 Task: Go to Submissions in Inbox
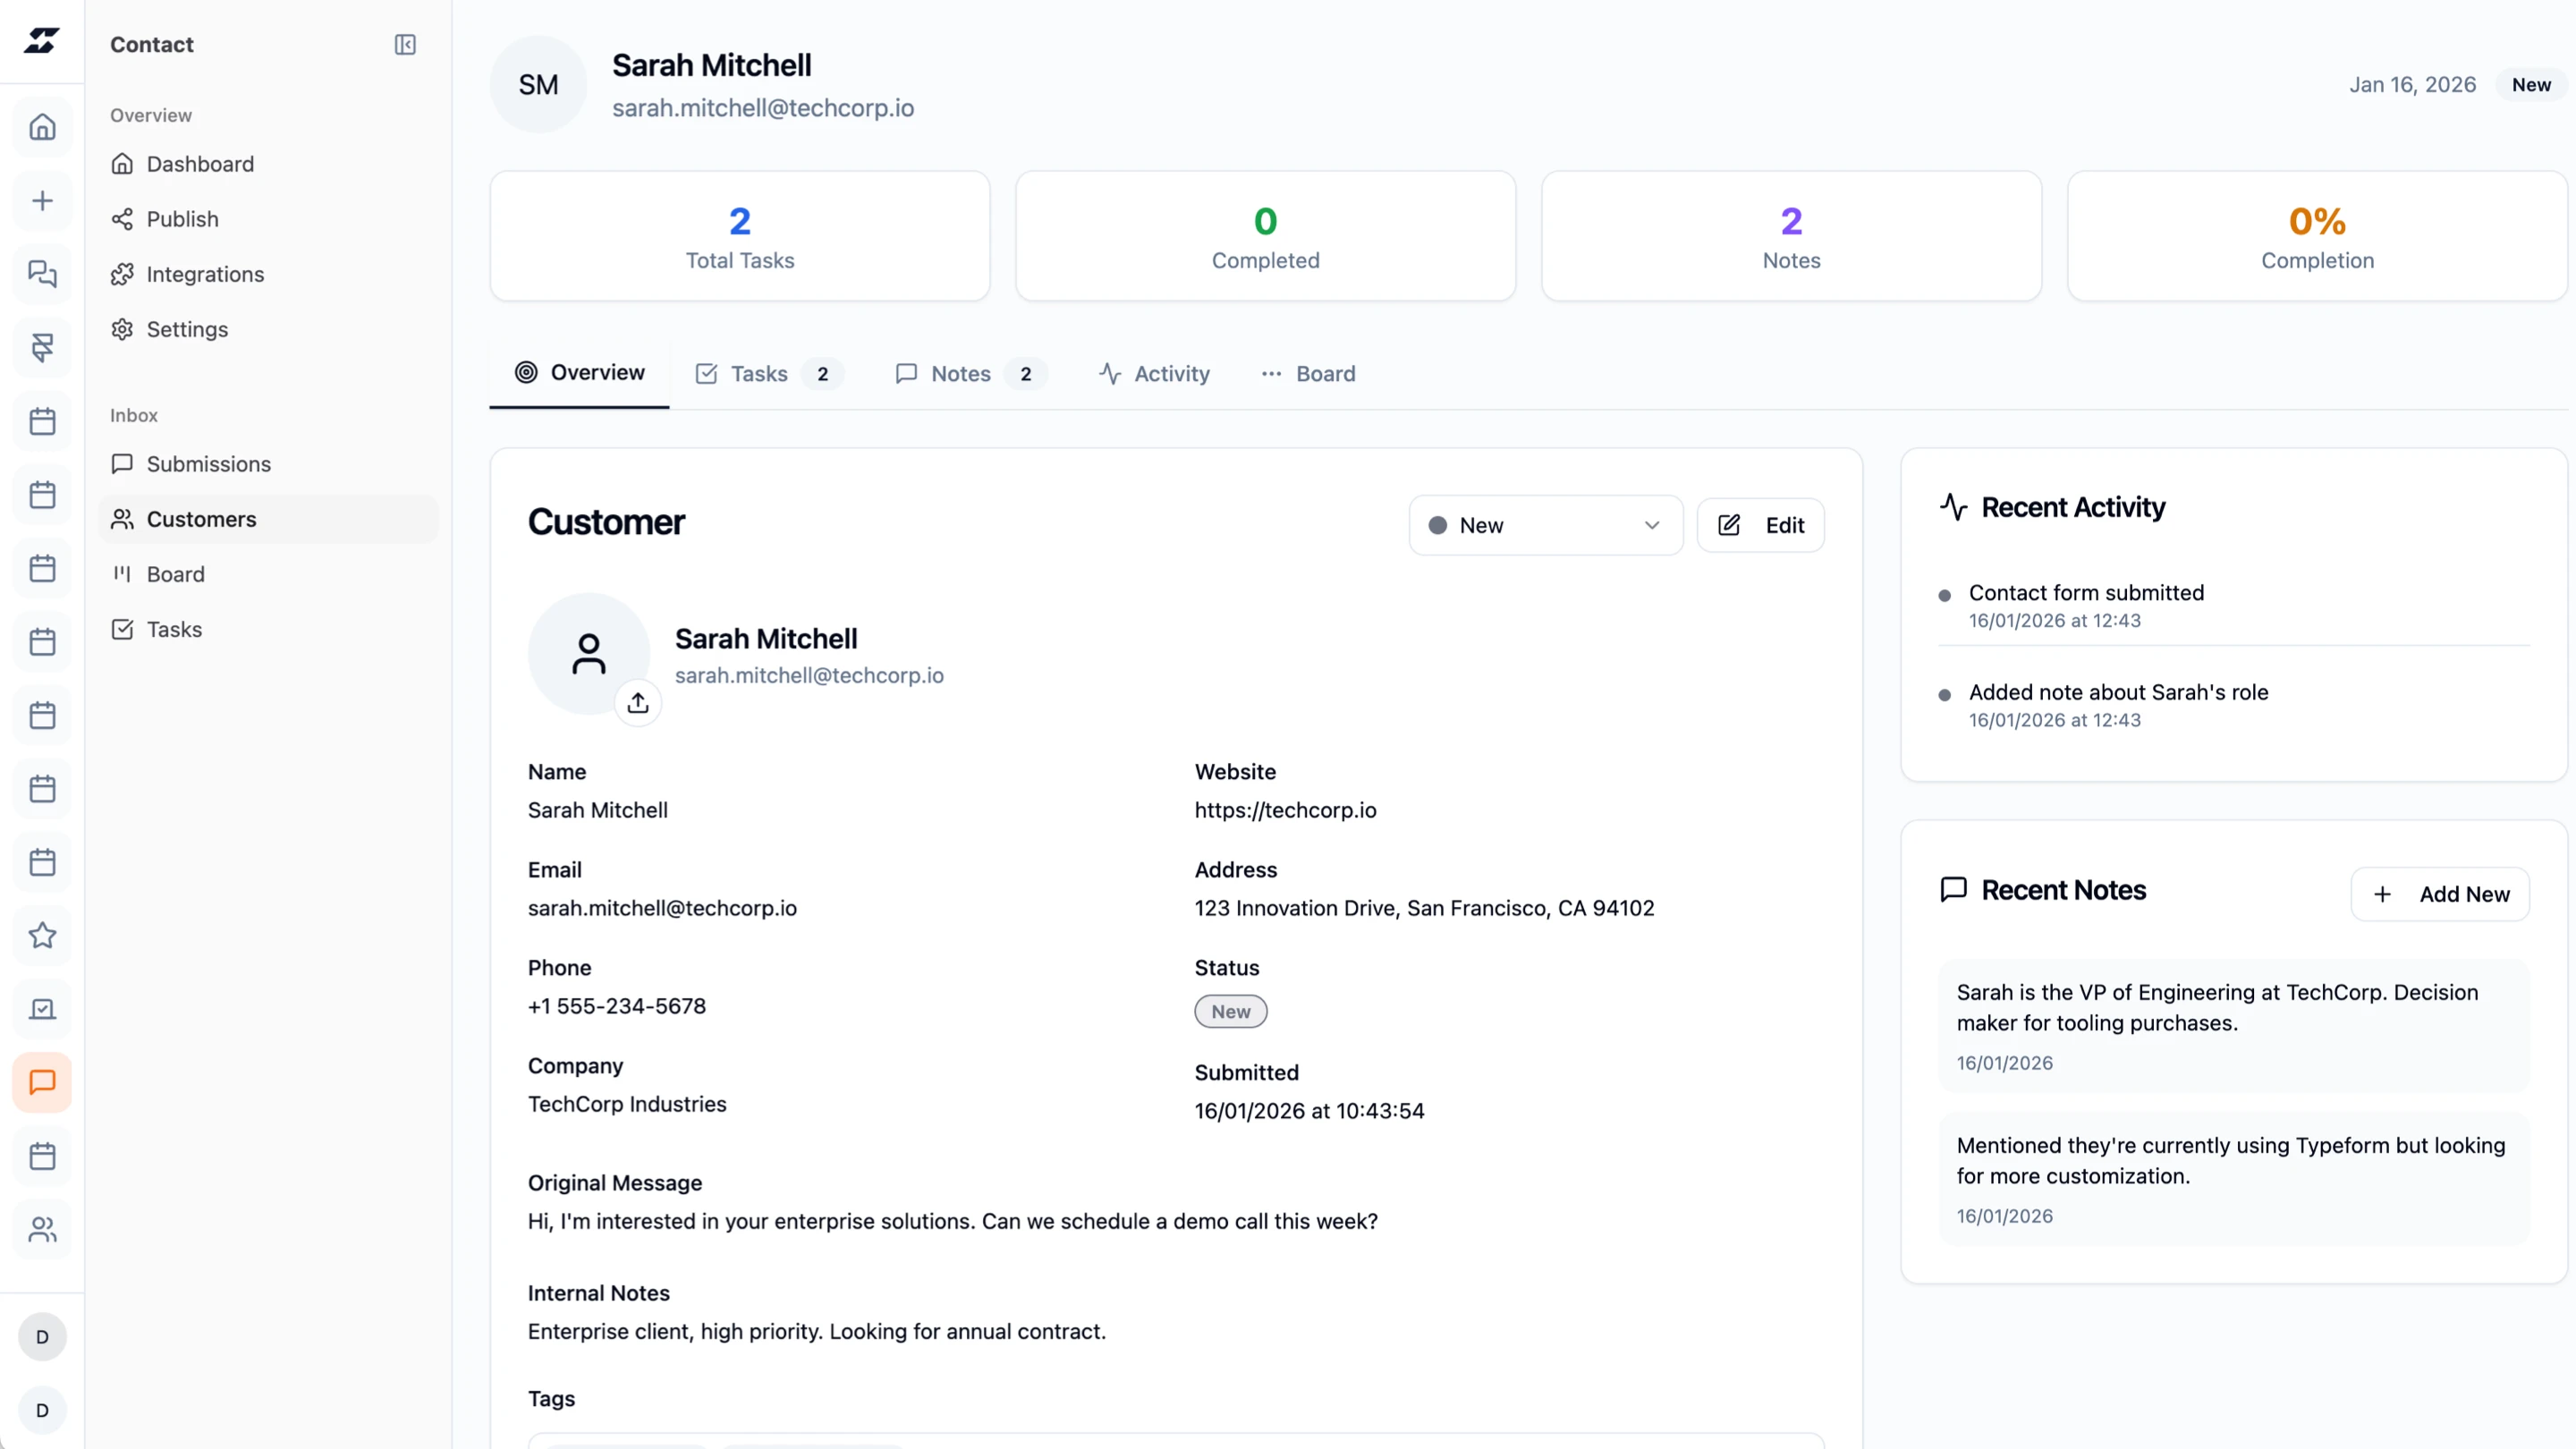point(208,464)
